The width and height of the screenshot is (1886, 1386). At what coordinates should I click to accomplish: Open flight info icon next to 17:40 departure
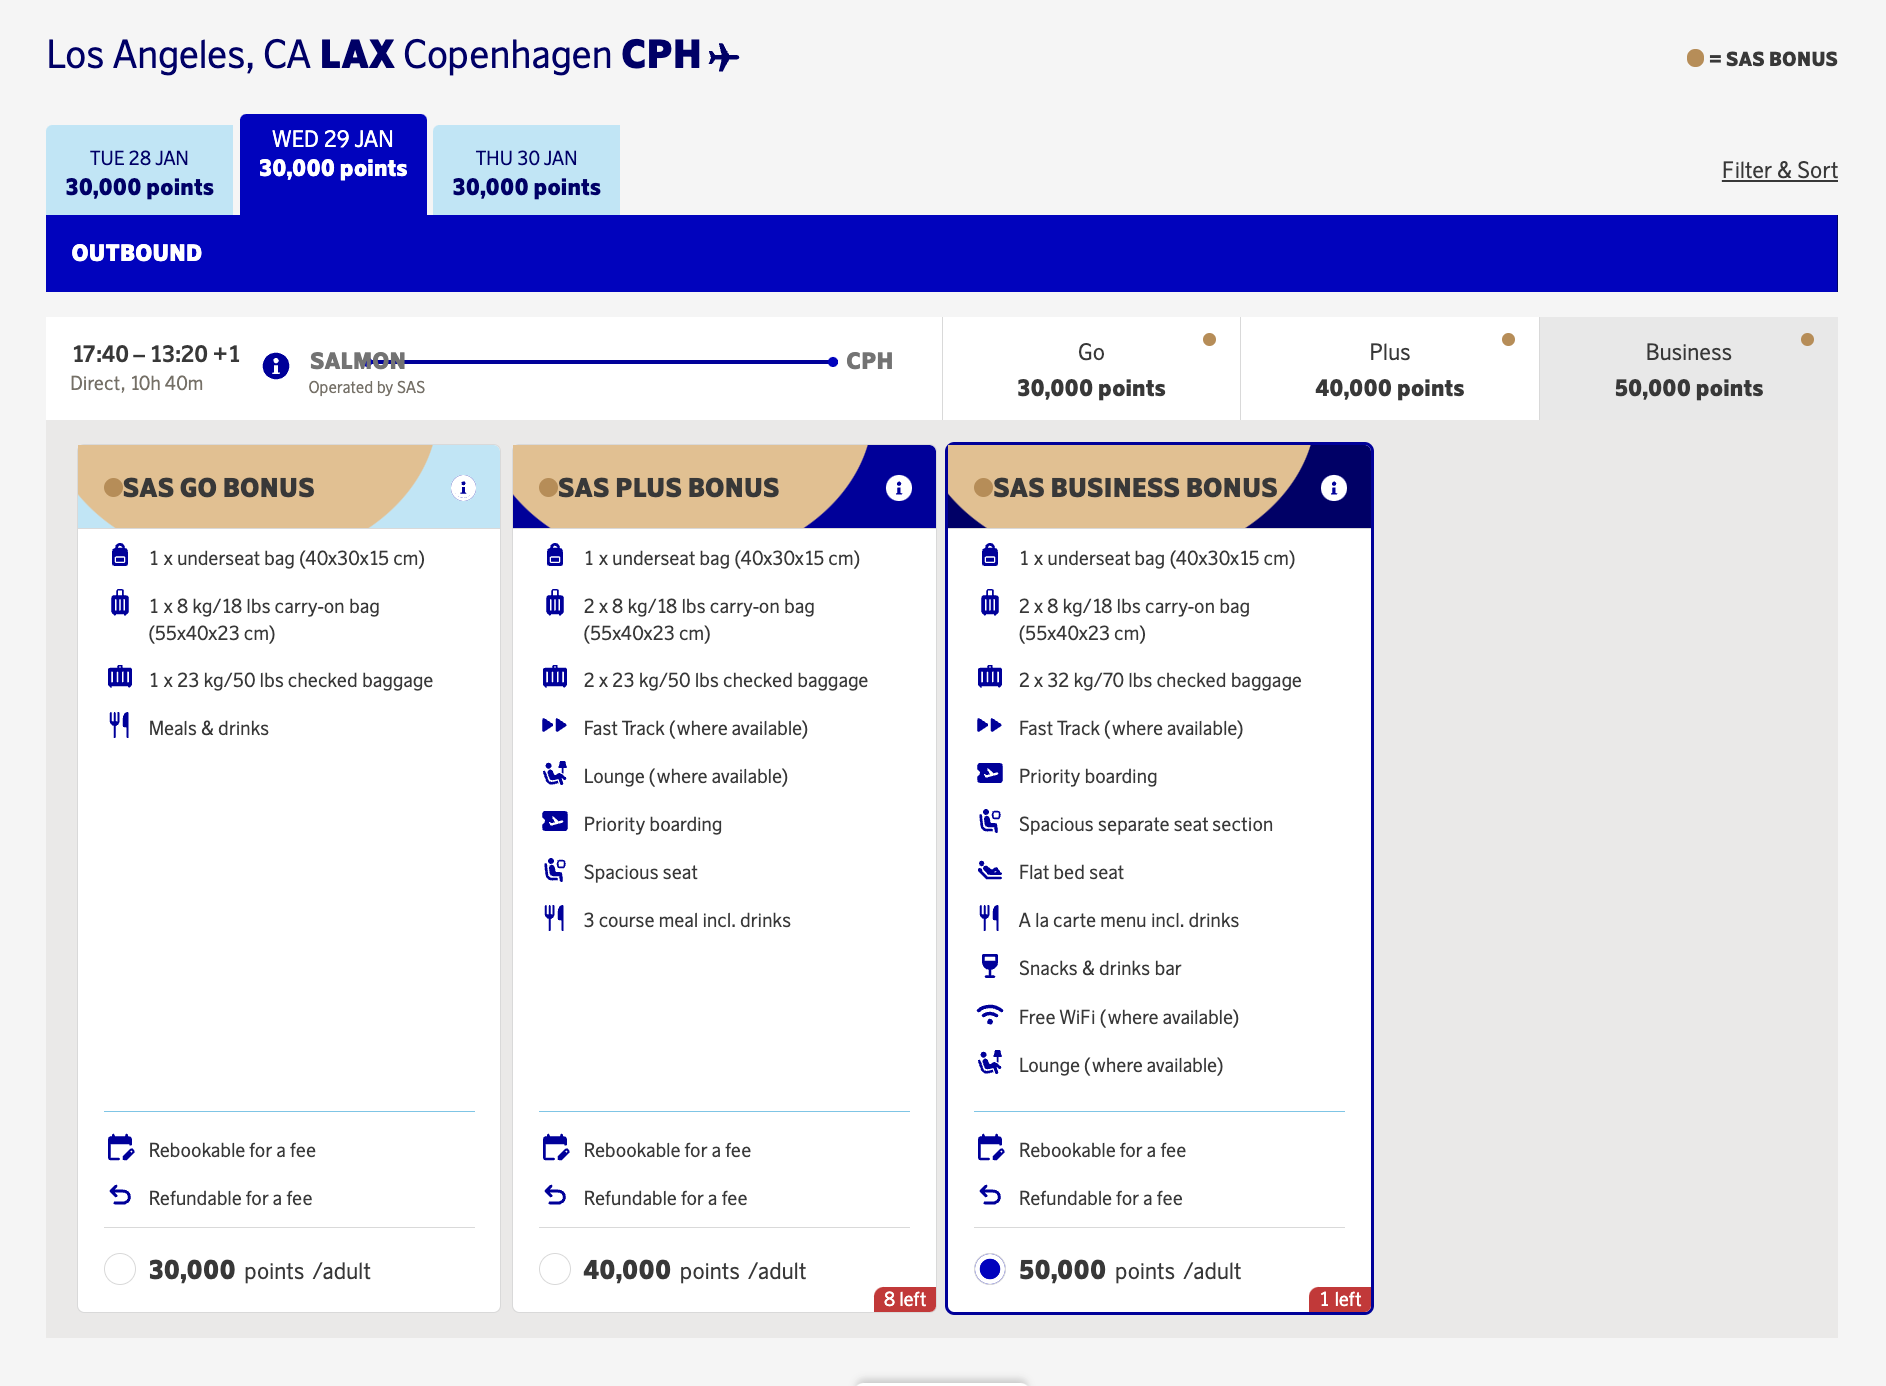pos(276,366)
